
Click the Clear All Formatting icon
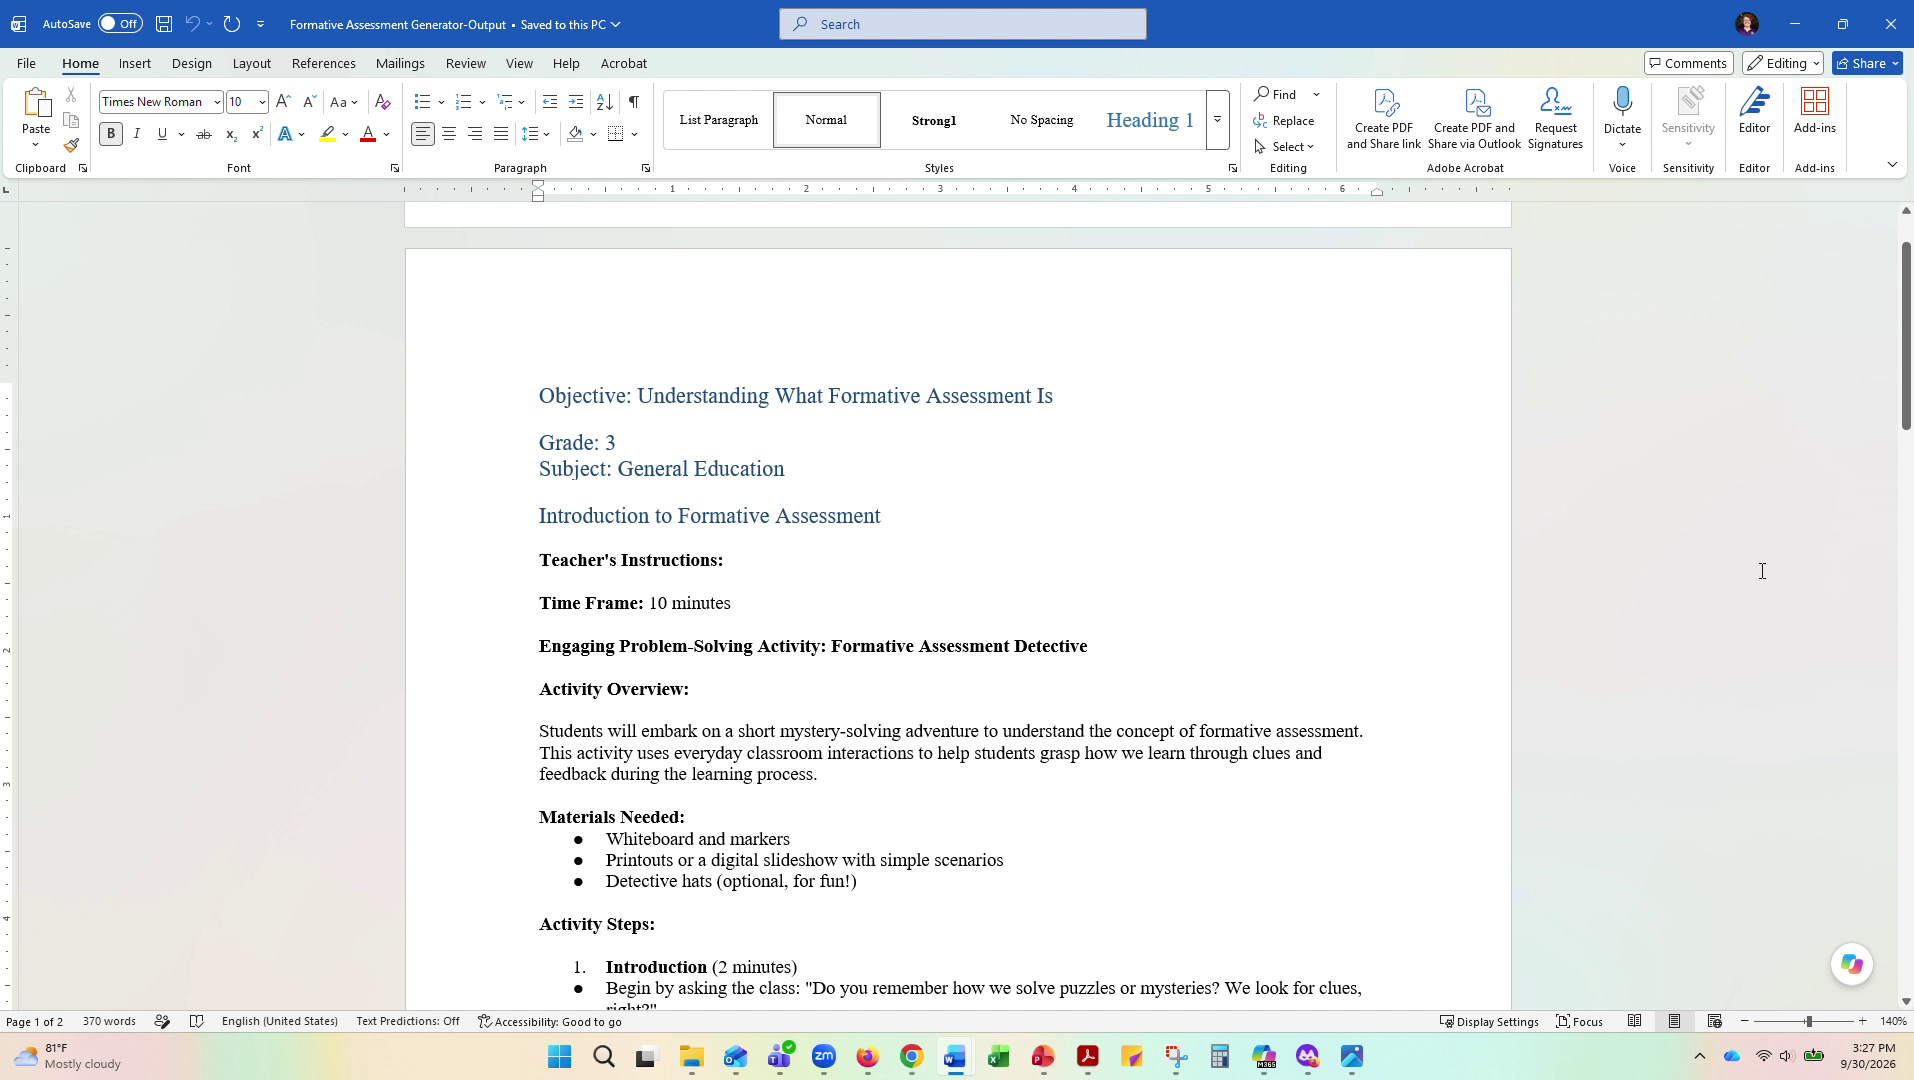382,102
